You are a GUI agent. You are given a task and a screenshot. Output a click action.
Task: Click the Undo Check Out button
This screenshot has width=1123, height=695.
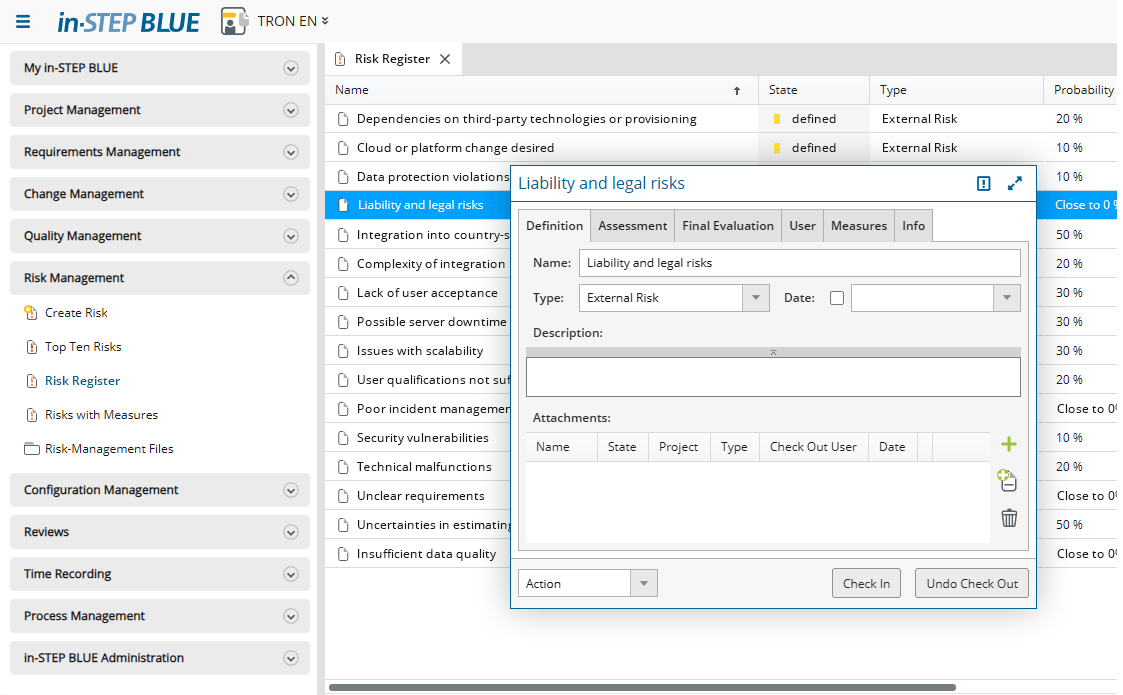[971, 584]
